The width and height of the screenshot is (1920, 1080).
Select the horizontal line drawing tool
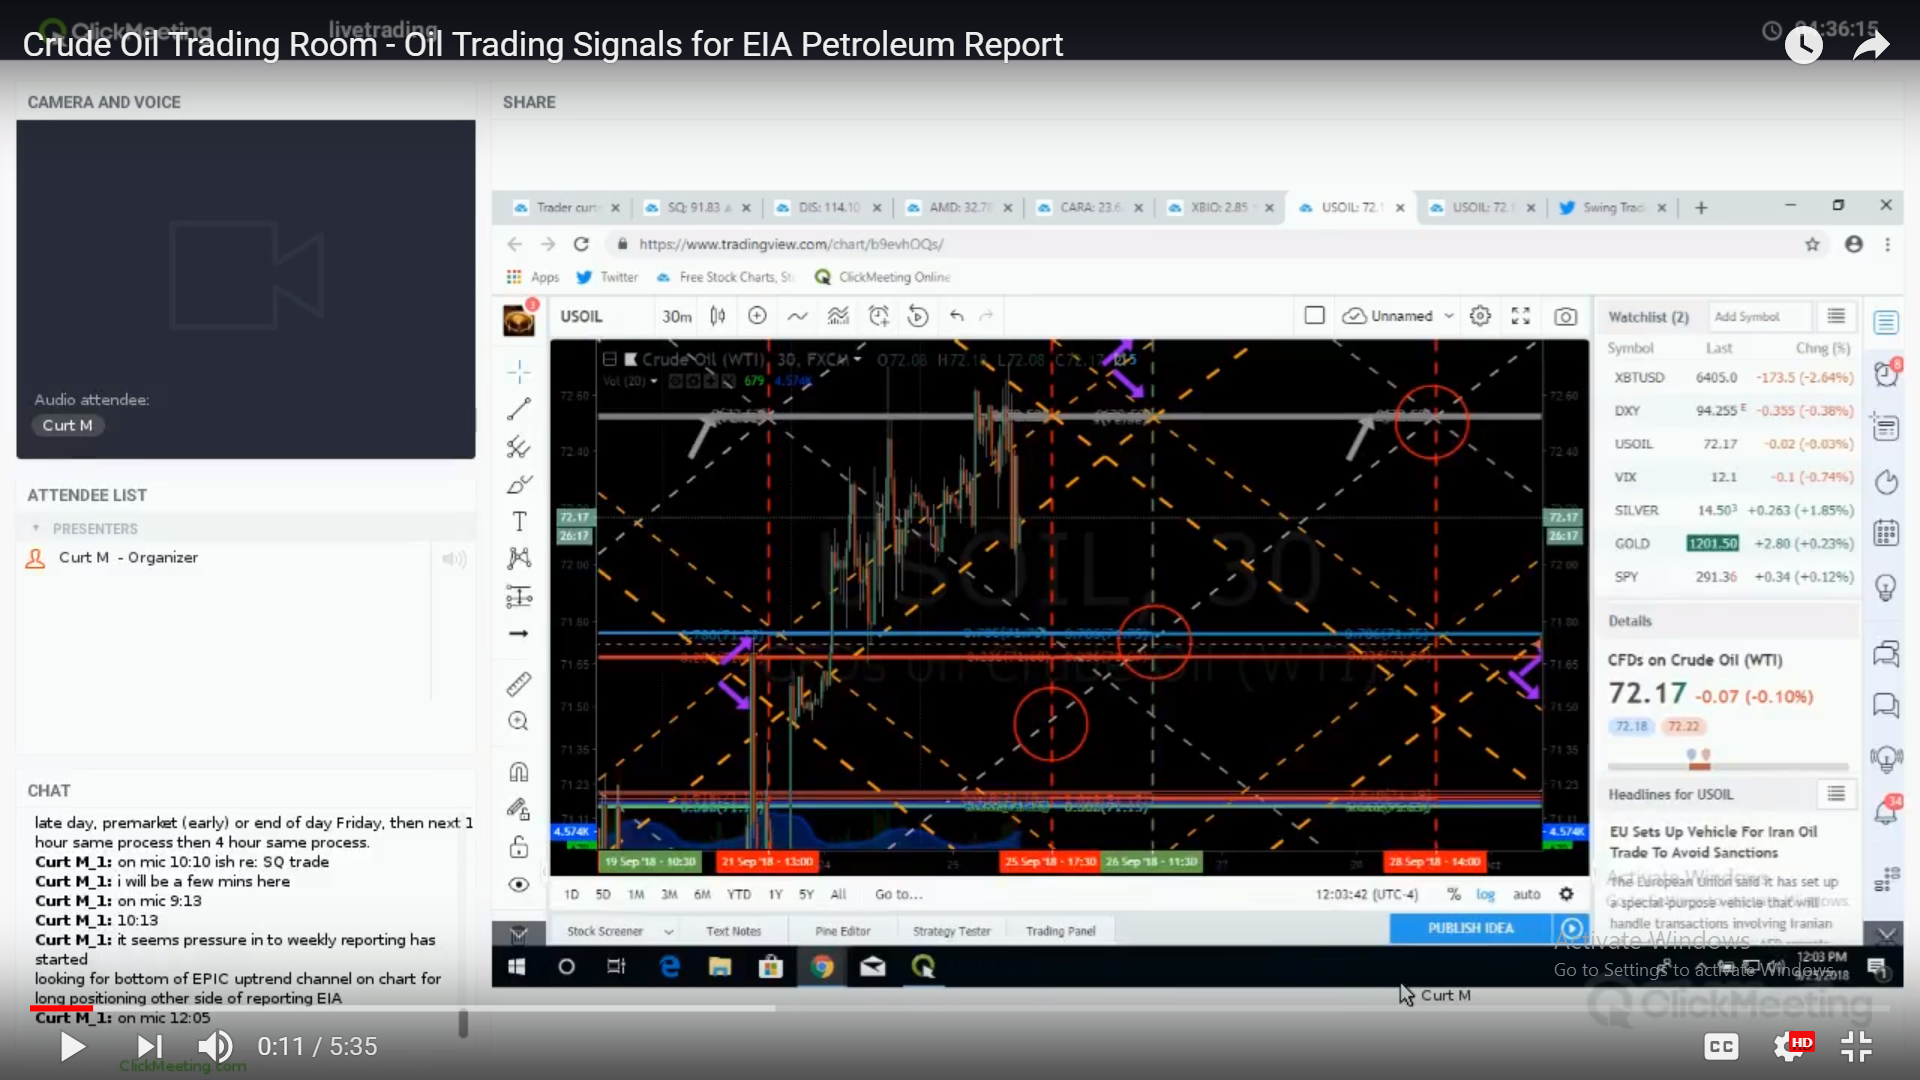pos(518,634)
